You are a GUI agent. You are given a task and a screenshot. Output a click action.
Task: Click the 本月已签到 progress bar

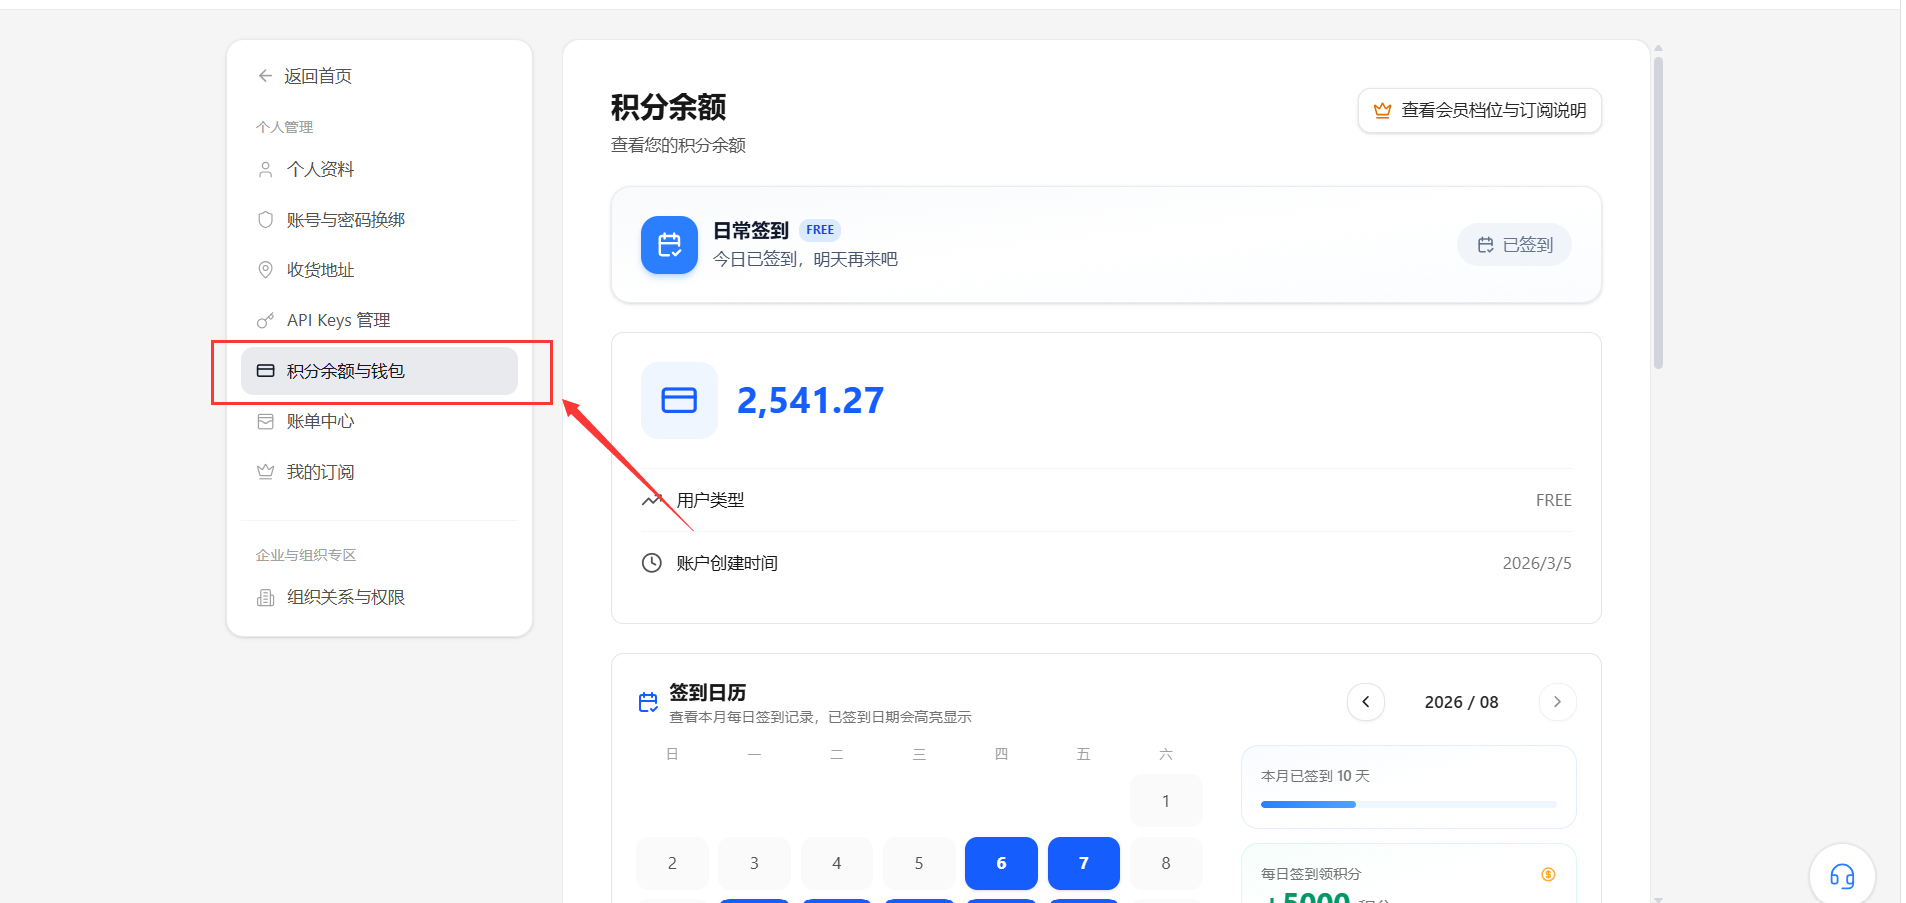coord(1408,804)
